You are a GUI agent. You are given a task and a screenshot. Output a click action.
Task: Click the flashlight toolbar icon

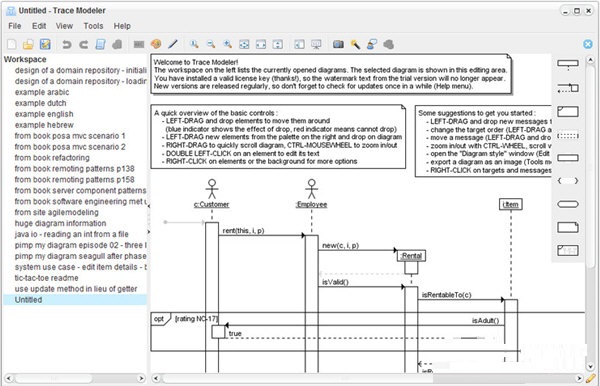tap(355, 44)
